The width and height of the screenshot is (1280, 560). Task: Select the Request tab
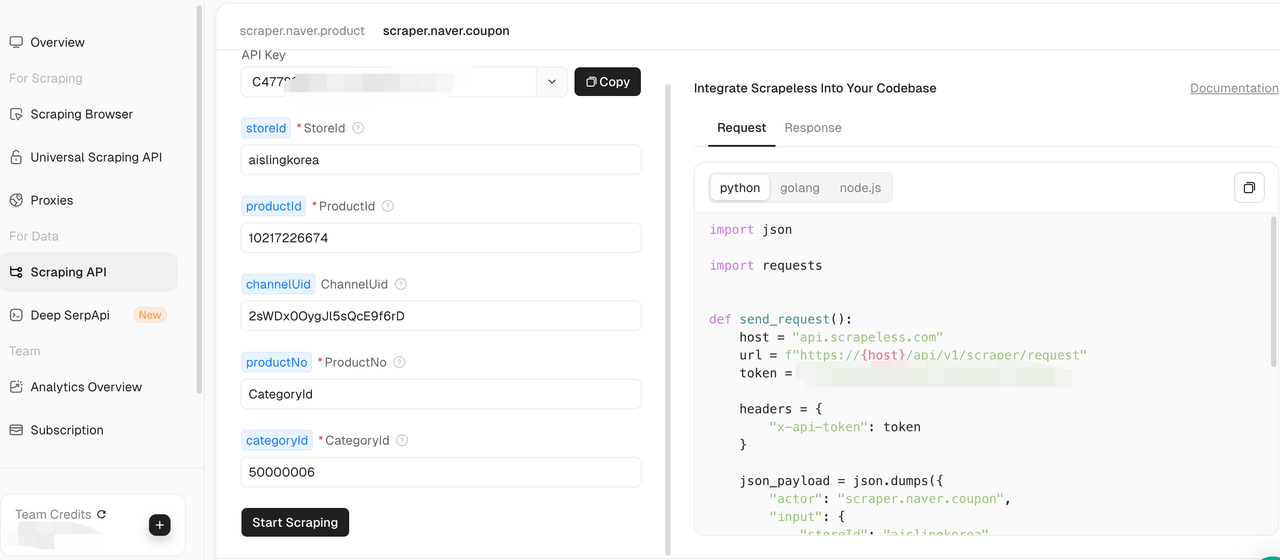coord(741,128)
